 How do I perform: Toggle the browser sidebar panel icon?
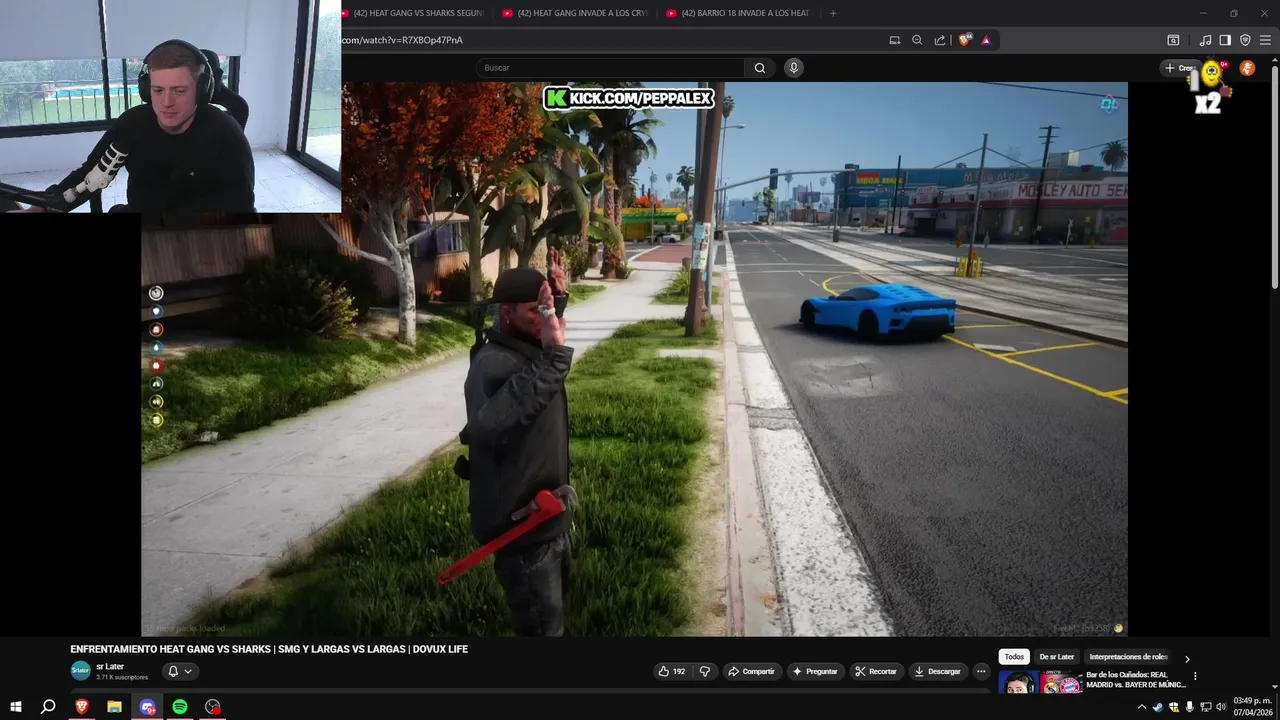click(x=1225, y=40)
